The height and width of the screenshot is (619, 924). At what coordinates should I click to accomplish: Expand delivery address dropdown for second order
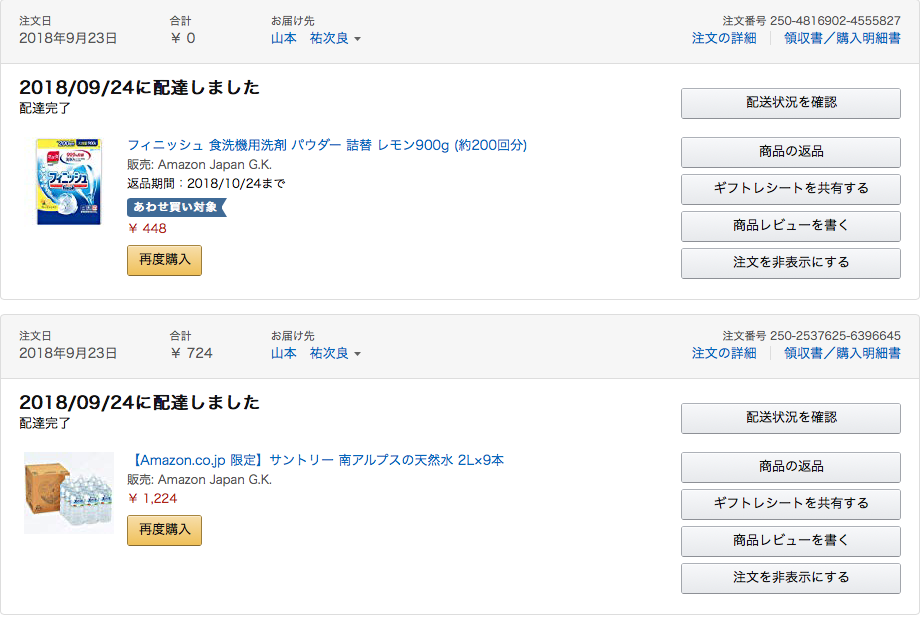[316, 353]
